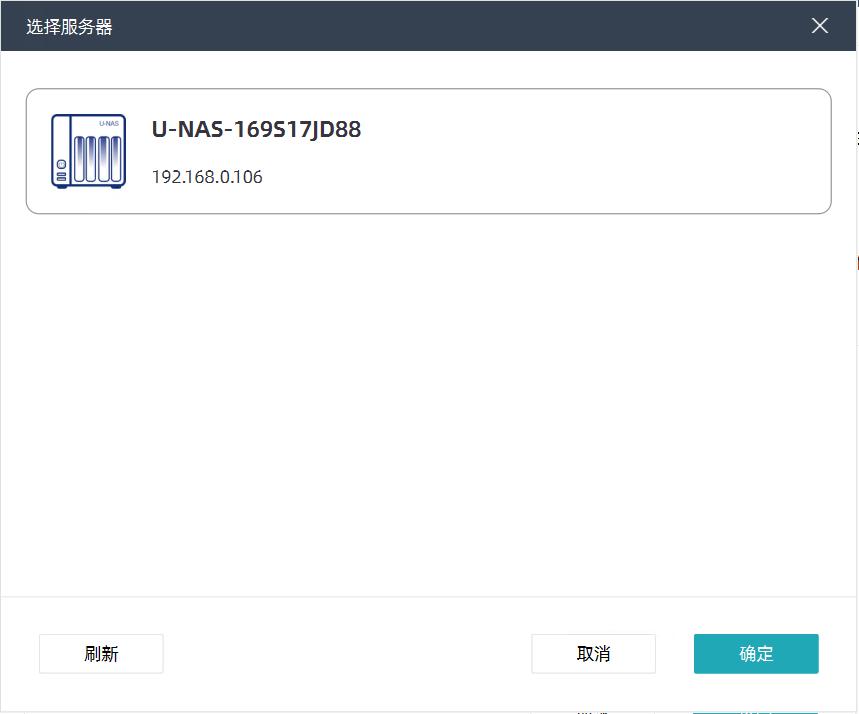The width and height of the screenshot is (859, 714).
Task: Click blank list area below the server card
Action: coord(430,400)
